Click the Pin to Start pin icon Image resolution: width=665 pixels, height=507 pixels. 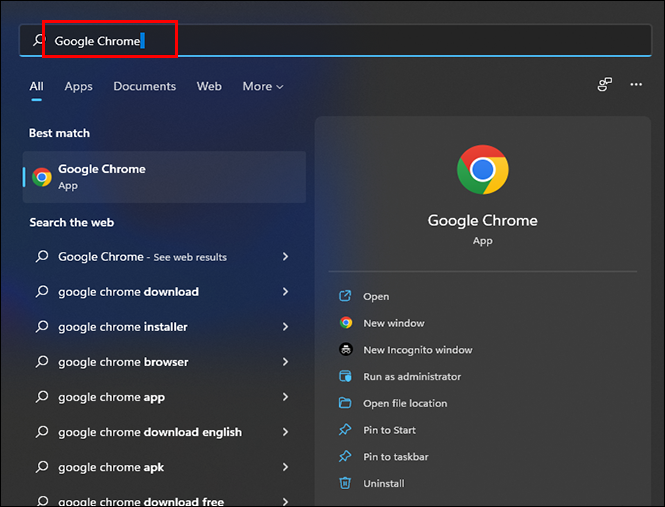point(346,430)
